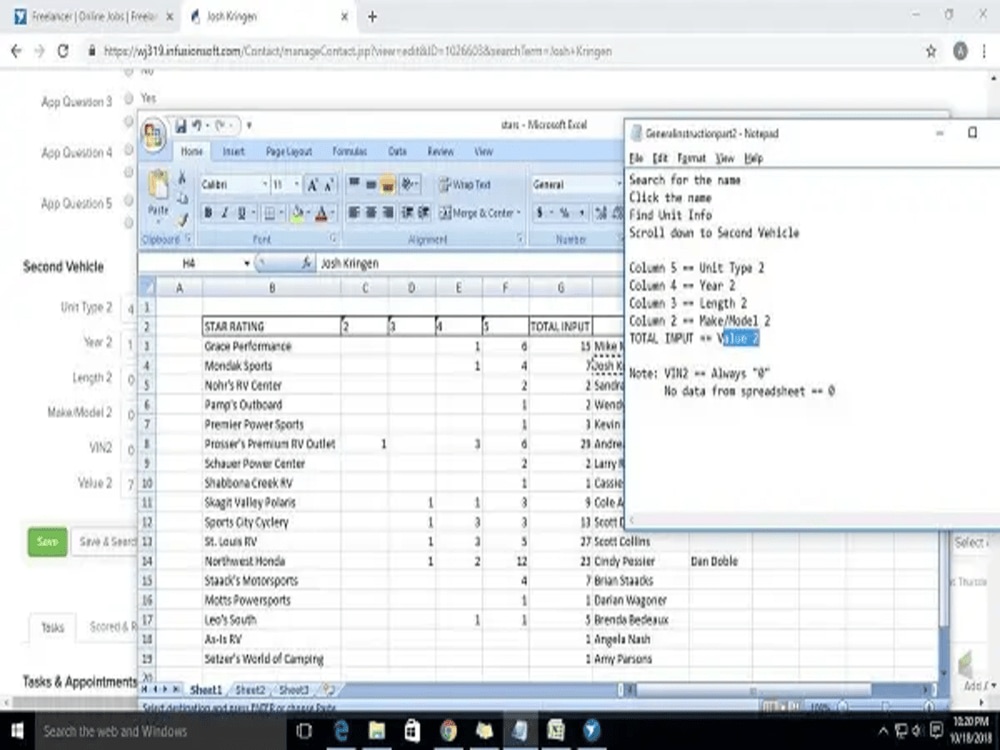Image resolution: width=1000 pixels, height=750 pixels.
Task: Open Chrome from the taskbar
Action: point(448,731)
